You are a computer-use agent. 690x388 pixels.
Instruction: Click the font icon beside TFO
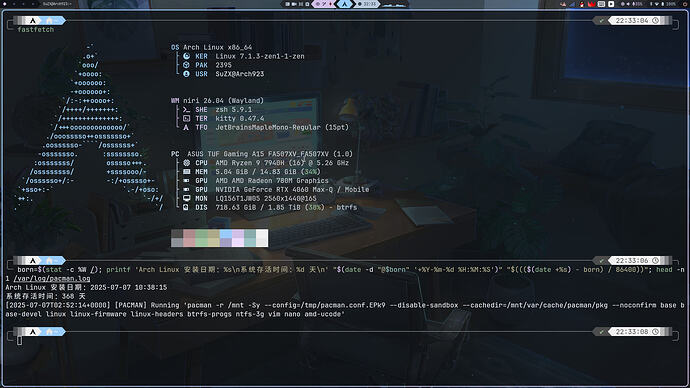pos(187,127)
